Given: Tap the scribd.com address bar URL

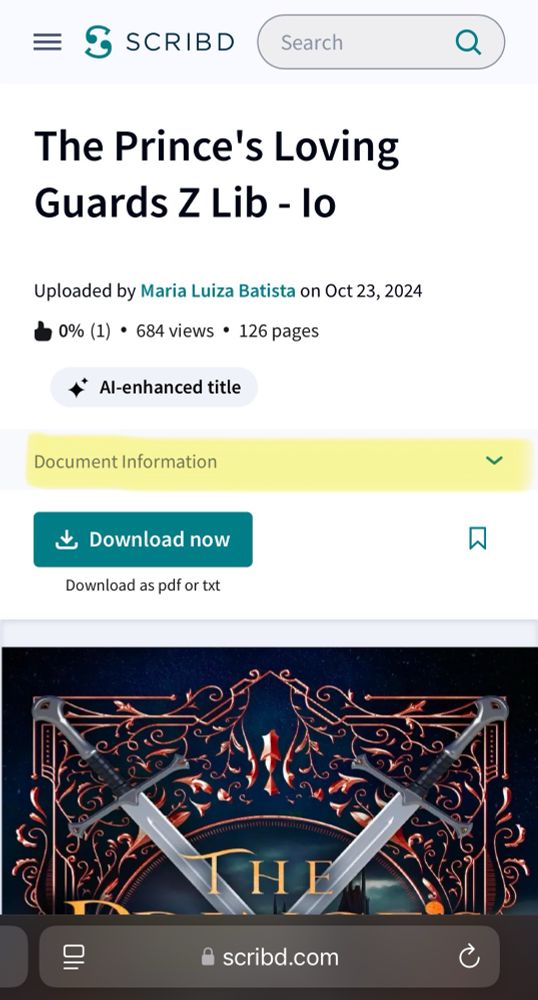Looking at the screenshot, I should (x=280, y=957).
